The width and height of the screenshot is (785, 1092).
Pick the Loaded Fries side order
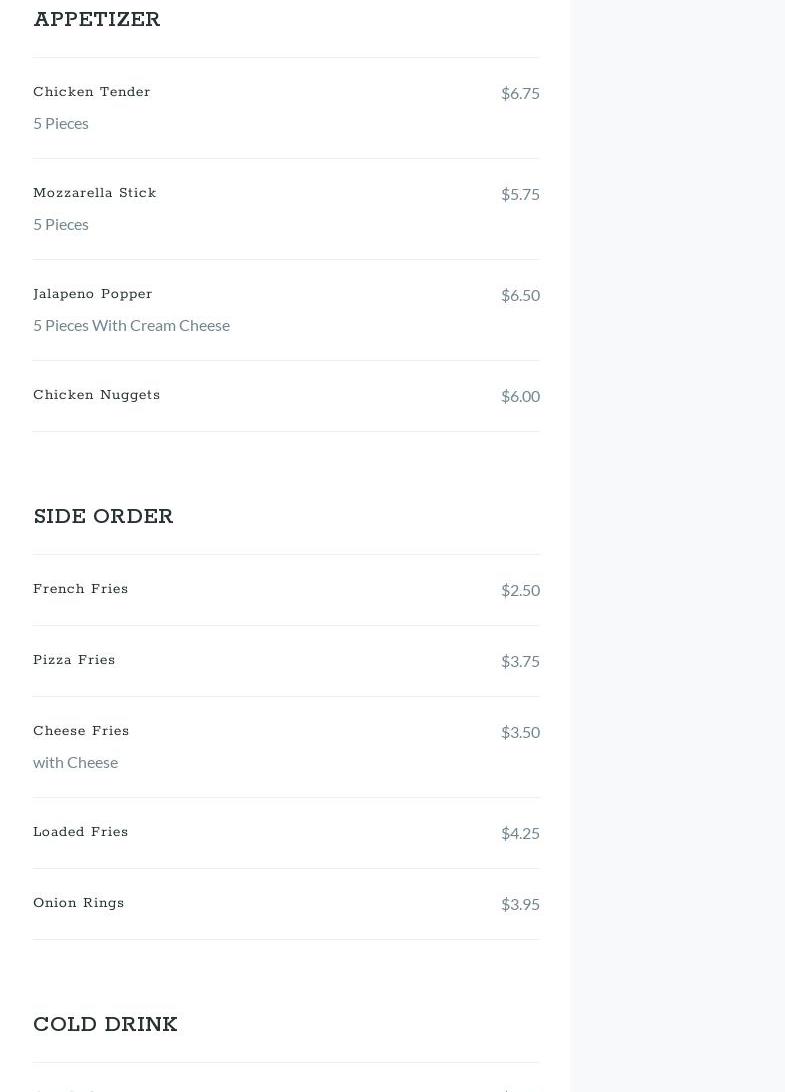coord(81,832)
